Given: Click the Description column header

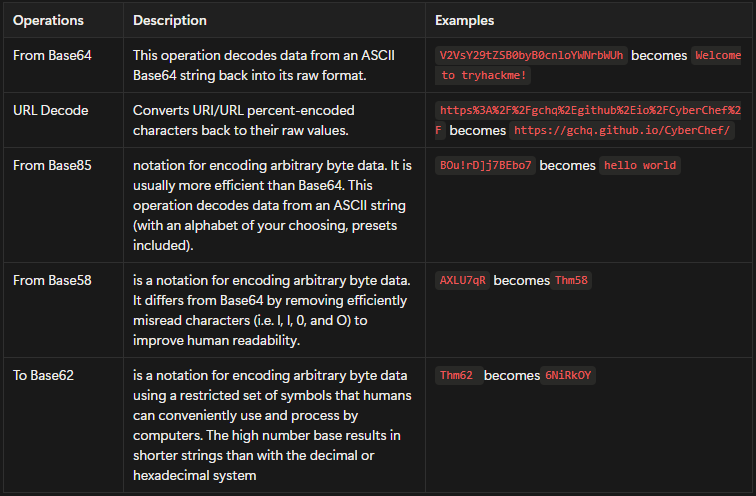Looking at the screenshot, I should pyautogui.click(x=170, y=20).
